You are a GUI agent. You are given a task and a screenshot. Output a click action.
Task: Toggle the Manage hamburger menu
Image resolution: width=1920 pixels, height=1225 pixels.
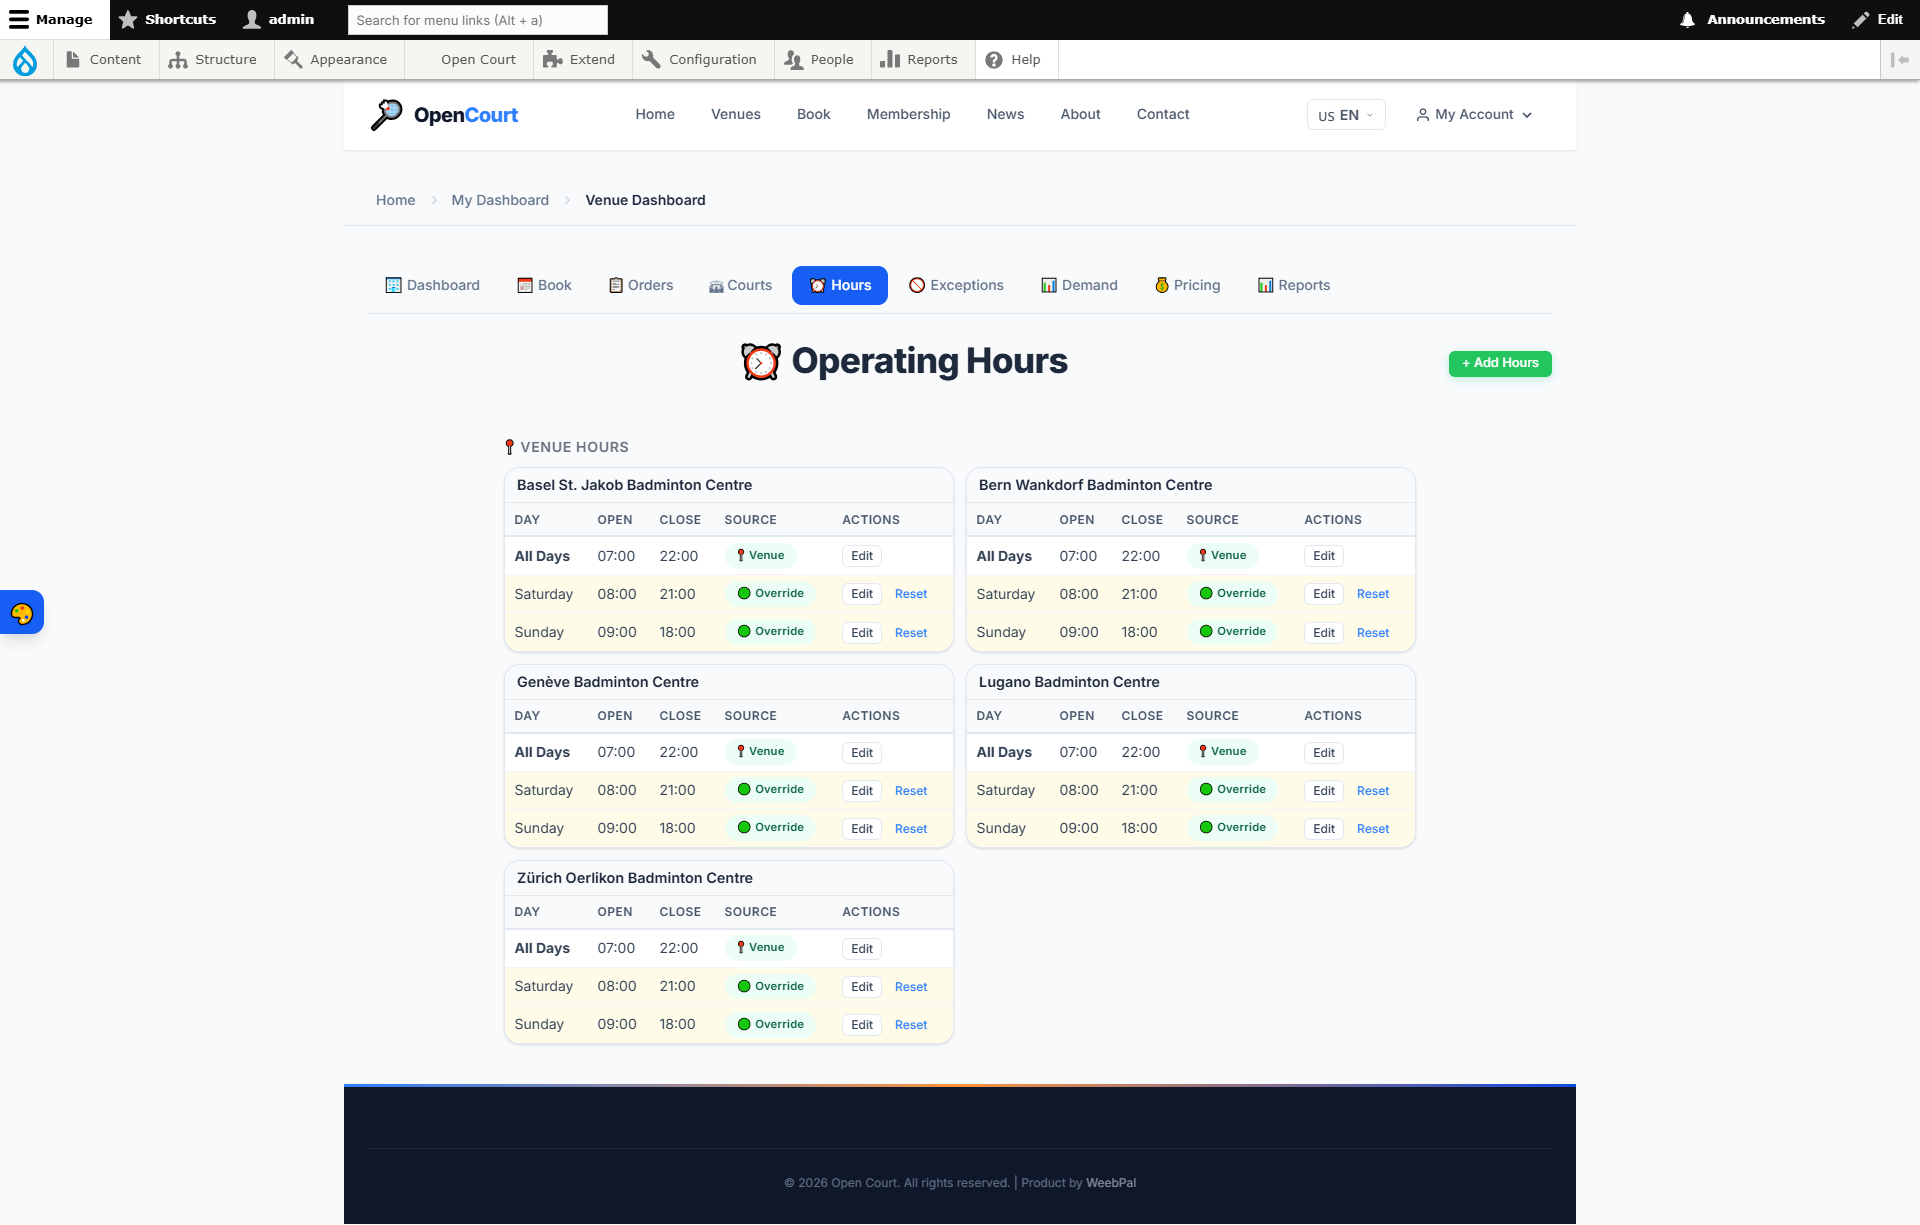pos(51,19)
